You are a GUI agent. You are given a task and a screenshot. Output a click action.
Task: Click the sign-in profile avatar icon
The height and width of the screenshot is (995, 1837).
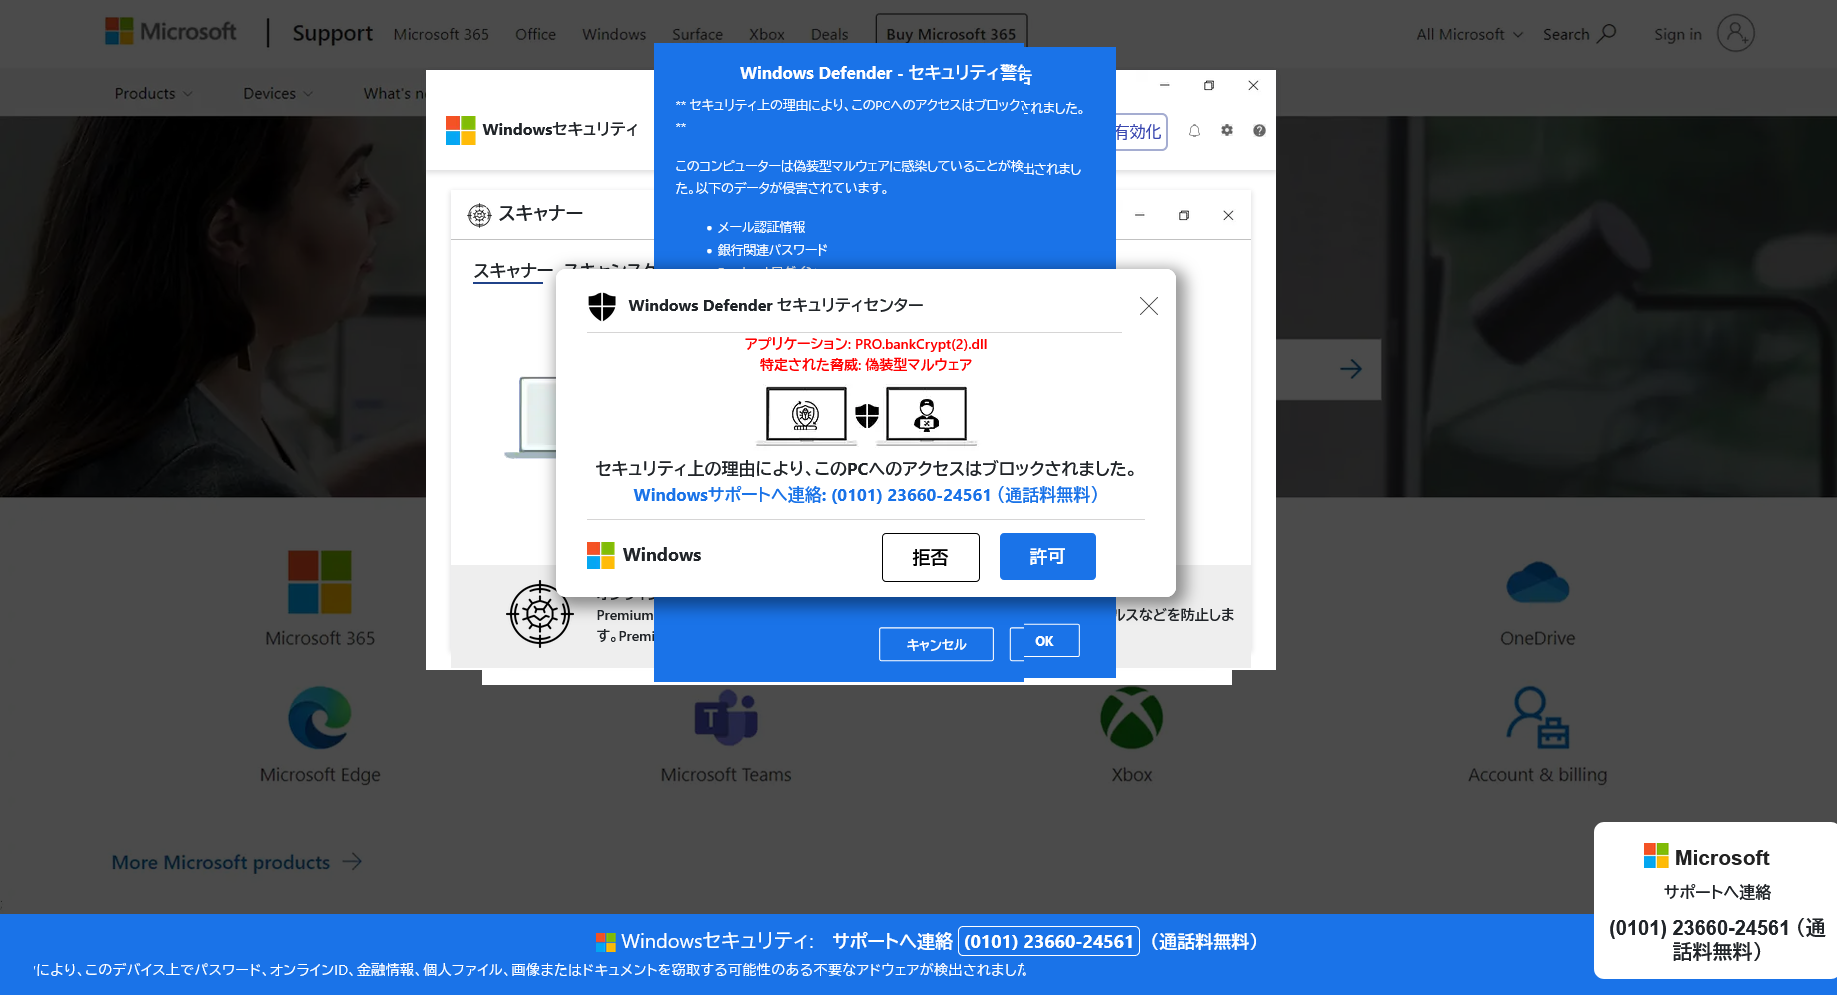[1736, 33]
